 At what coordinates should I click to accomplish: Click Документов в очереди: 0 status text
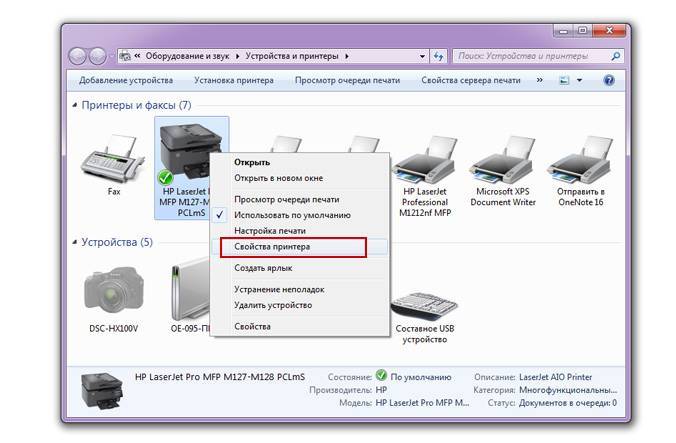click(x=568, y=402)
